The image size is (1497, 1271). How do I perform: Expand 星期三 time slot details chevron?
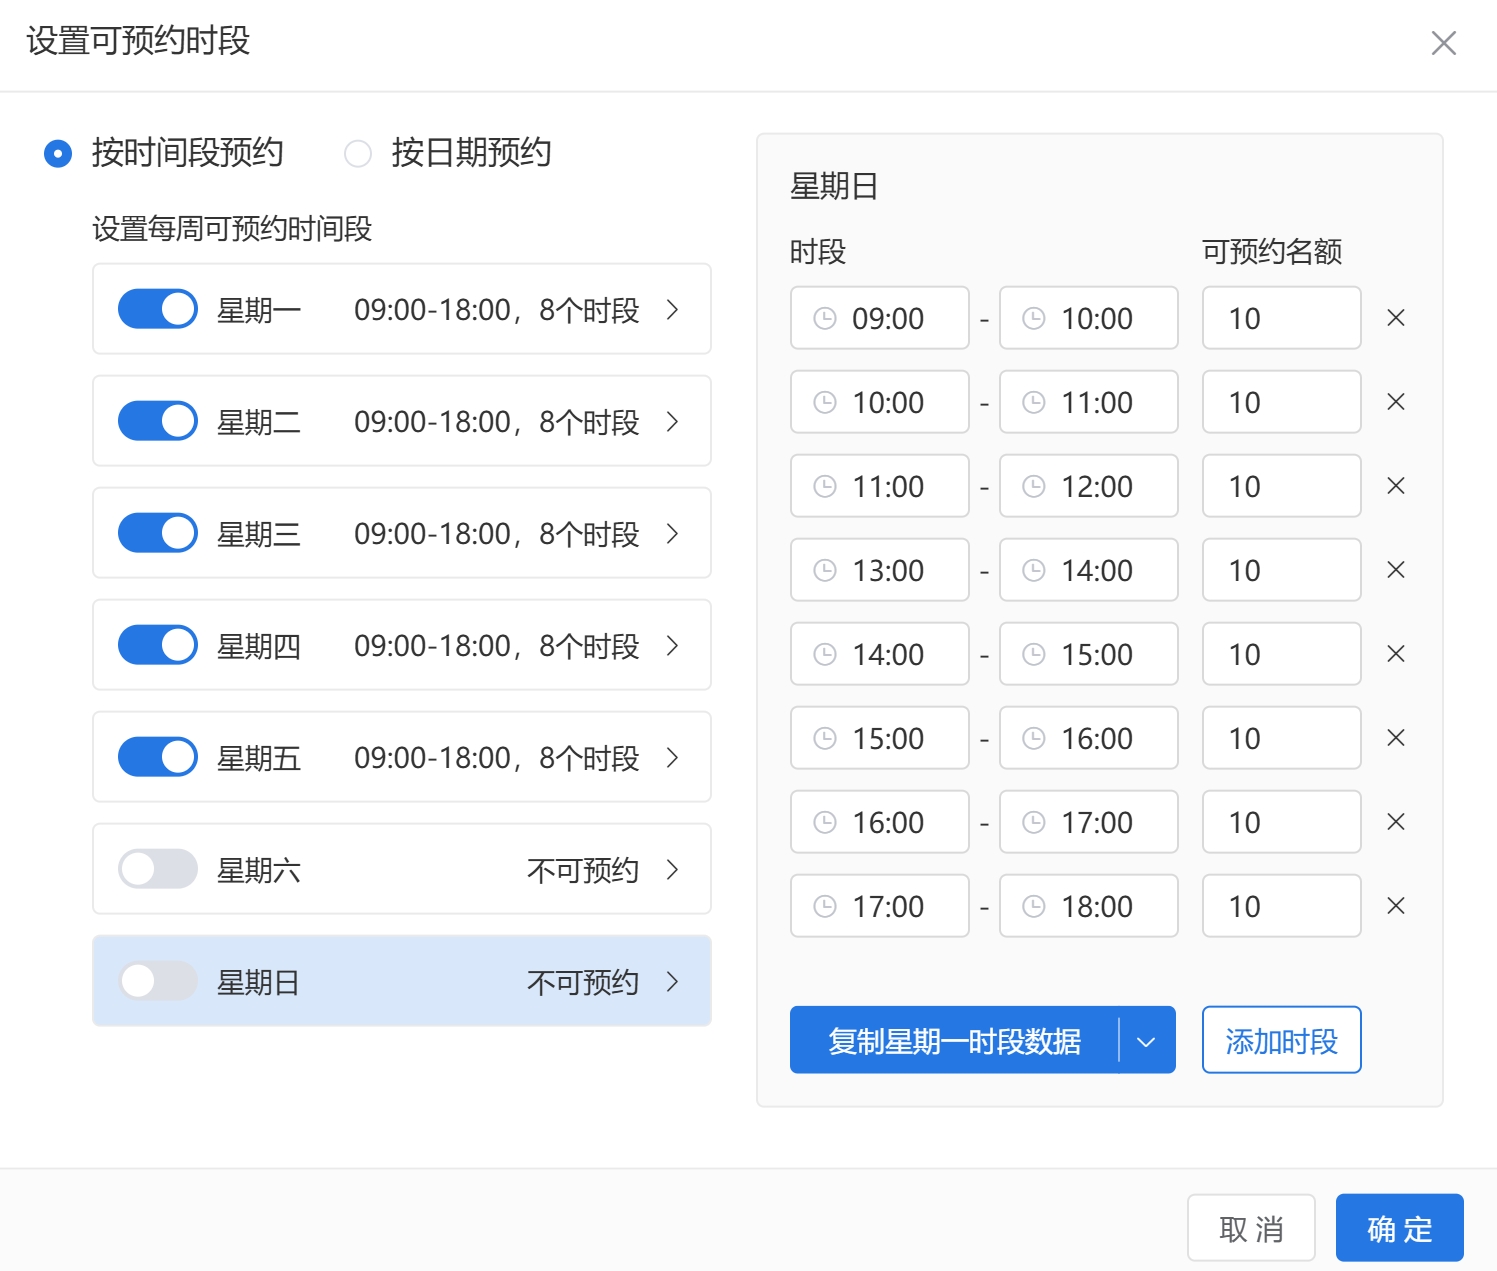(x=673, y=533)
